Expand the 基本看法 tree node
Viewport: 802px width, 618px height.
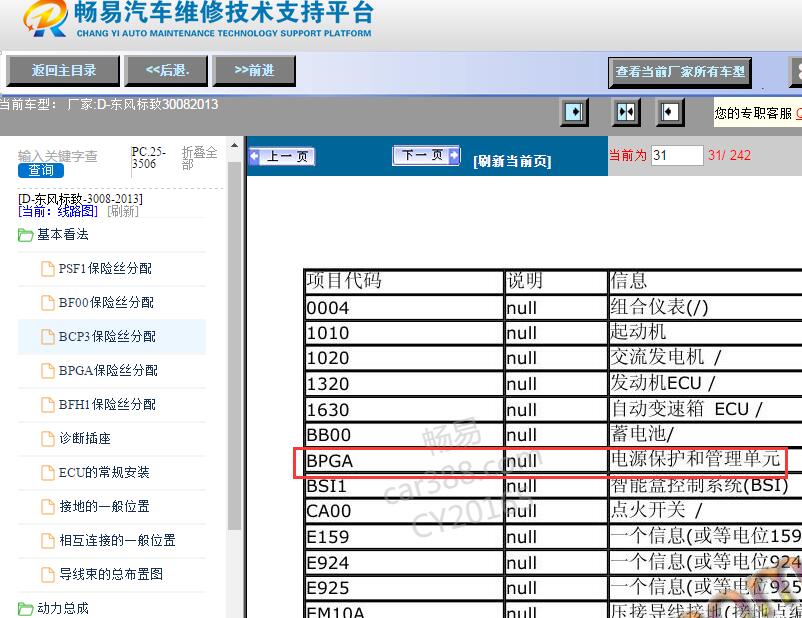pos(62,235)
